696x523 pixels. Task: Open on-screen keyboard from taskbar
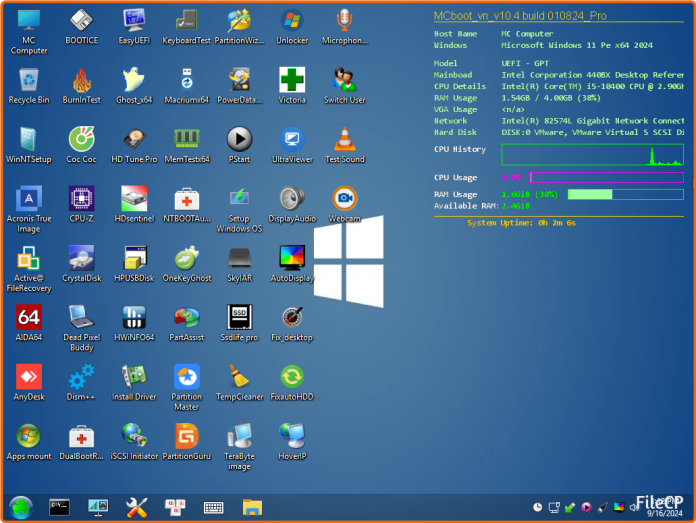tap(214, 507)
